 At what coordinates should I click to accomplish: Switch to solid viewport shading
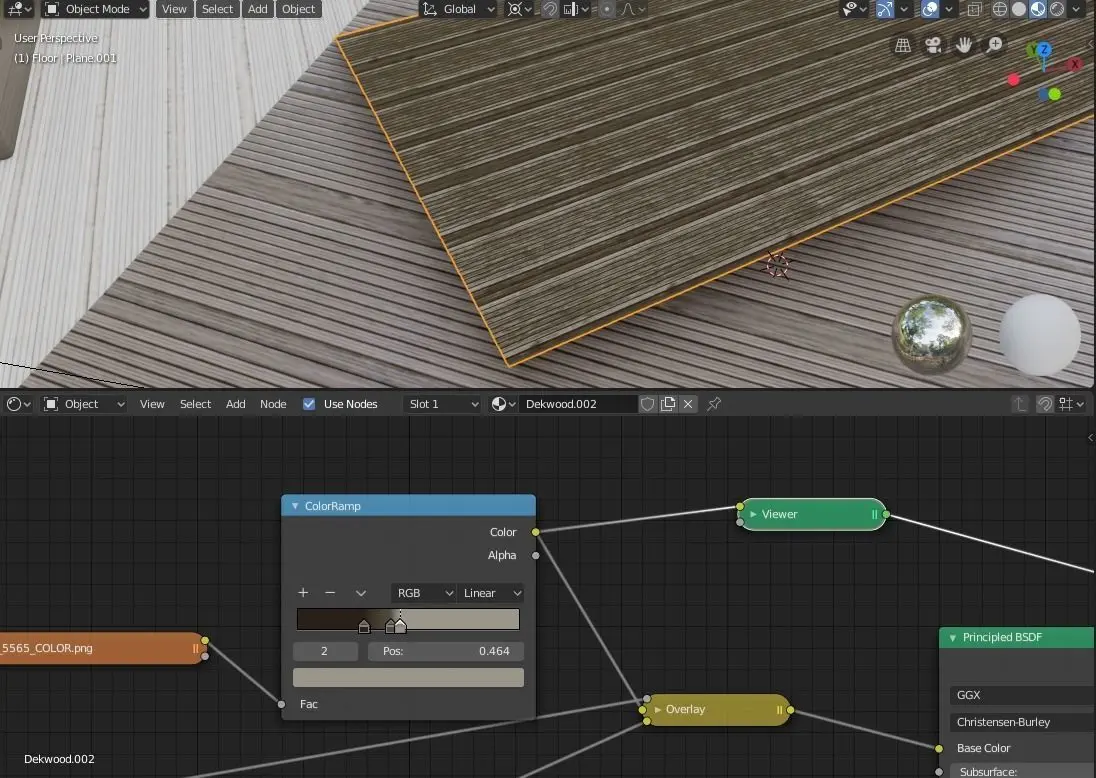click(x=1019, y=9)
